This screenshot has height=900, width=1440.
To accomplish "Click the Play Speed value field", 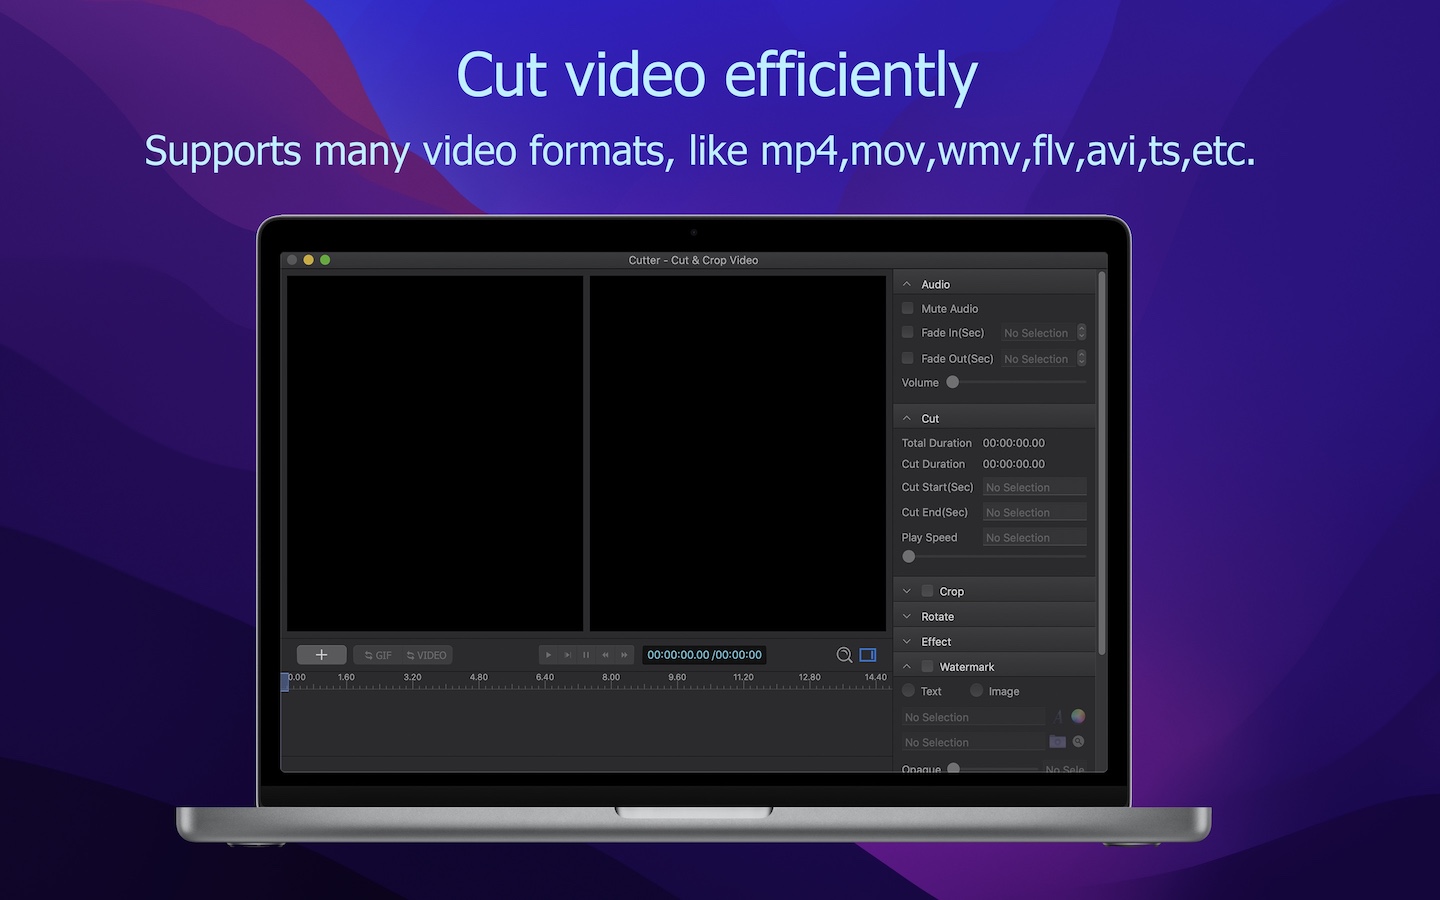I will pyautogui.click(x=1034, y=537).
